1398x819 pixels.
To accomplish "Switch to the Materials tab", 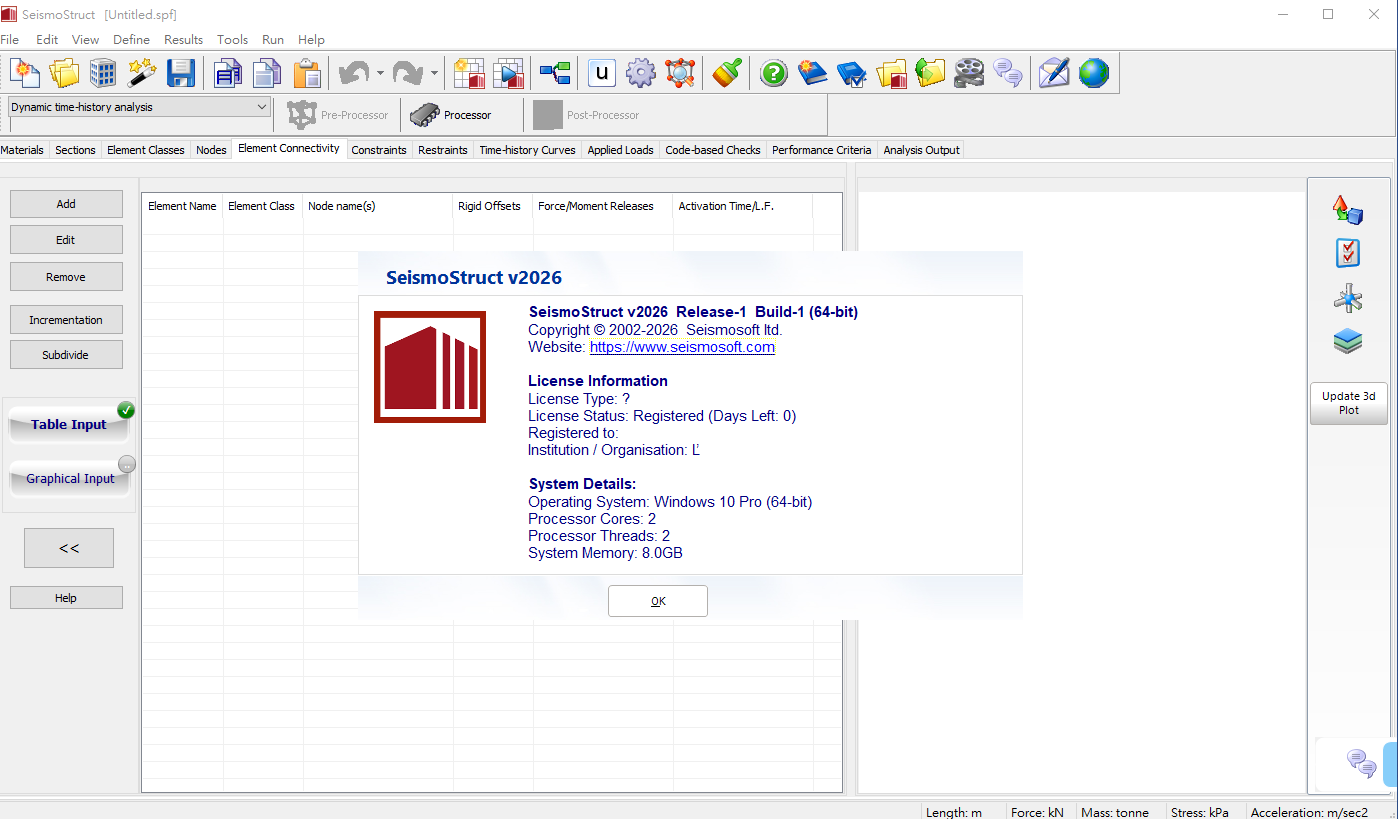I will pyautogui.click(x=22, y=150).
